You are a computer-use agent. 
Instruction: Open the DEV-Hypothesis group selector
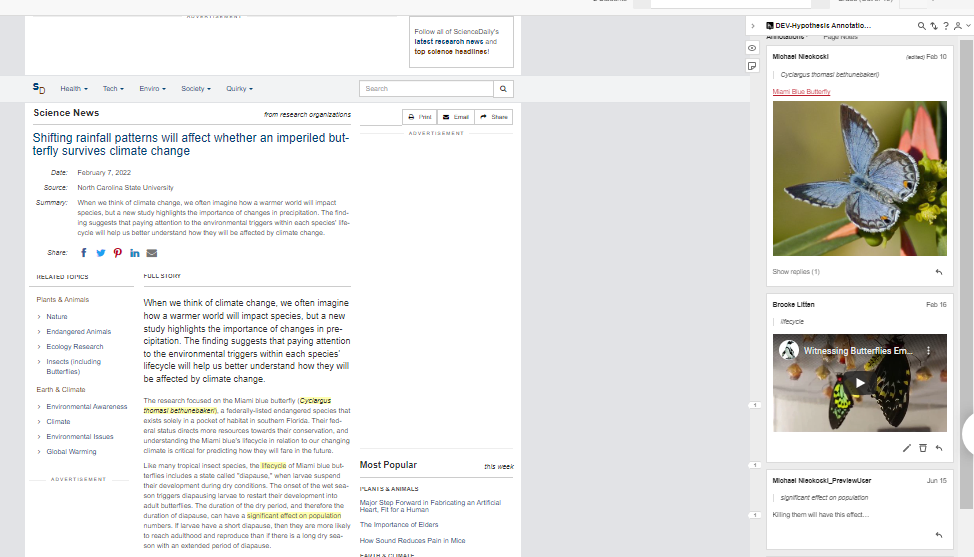(x=818, y=26)
